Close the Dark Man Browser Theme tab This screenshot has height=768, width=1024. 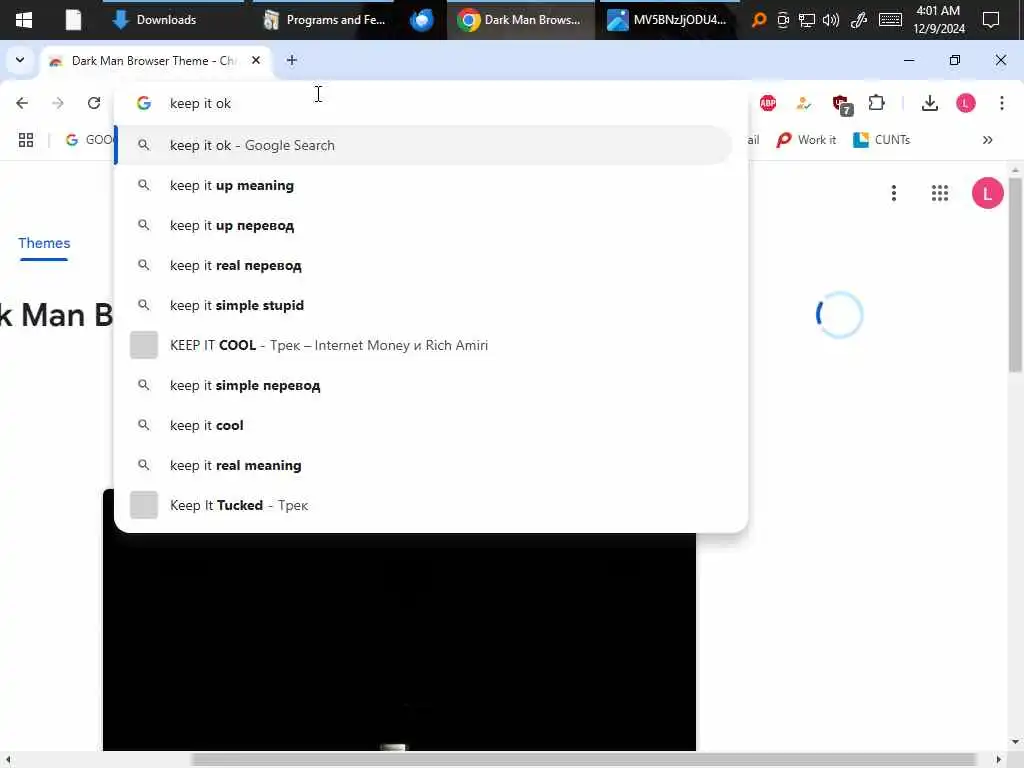256,60
